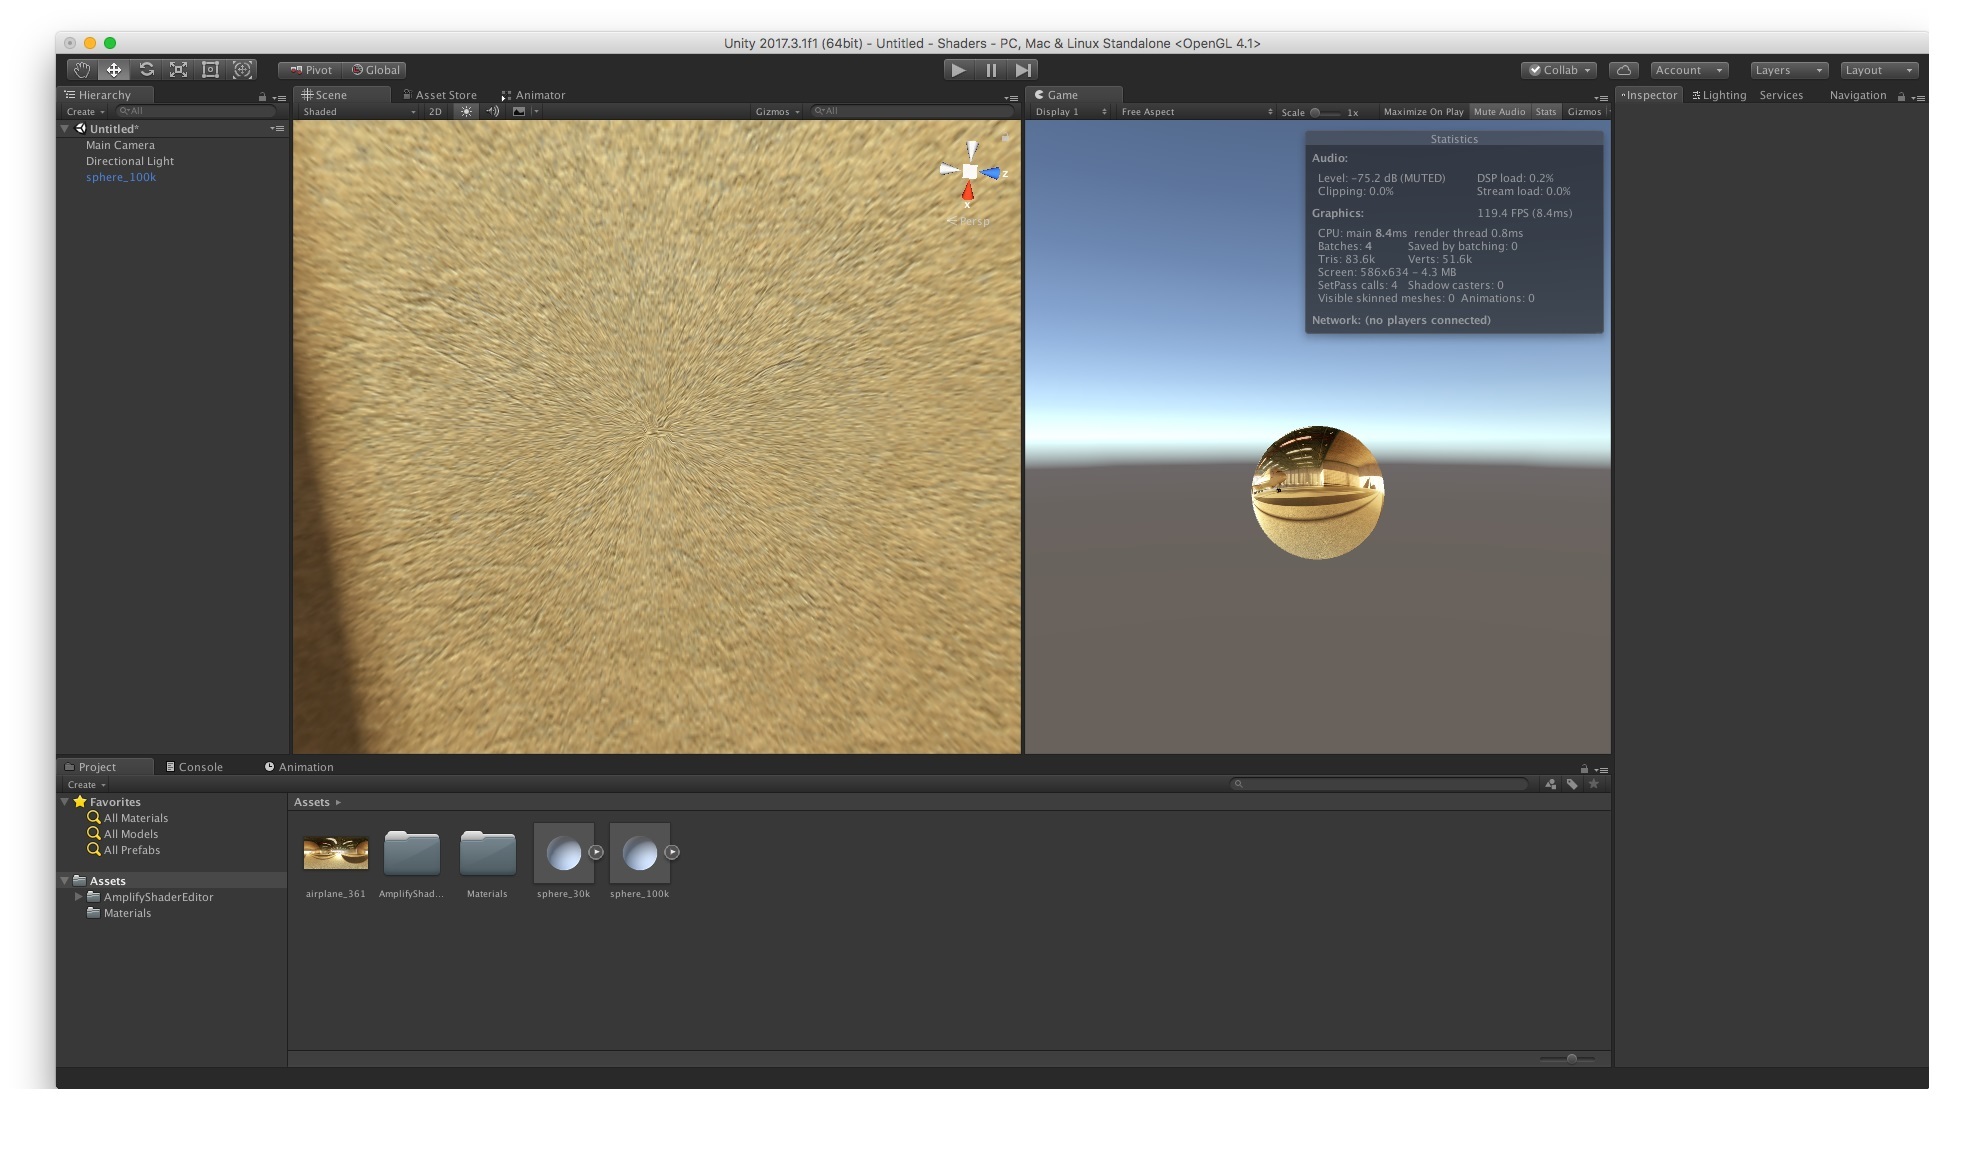Select the Rotate tool

pos(147,69)
